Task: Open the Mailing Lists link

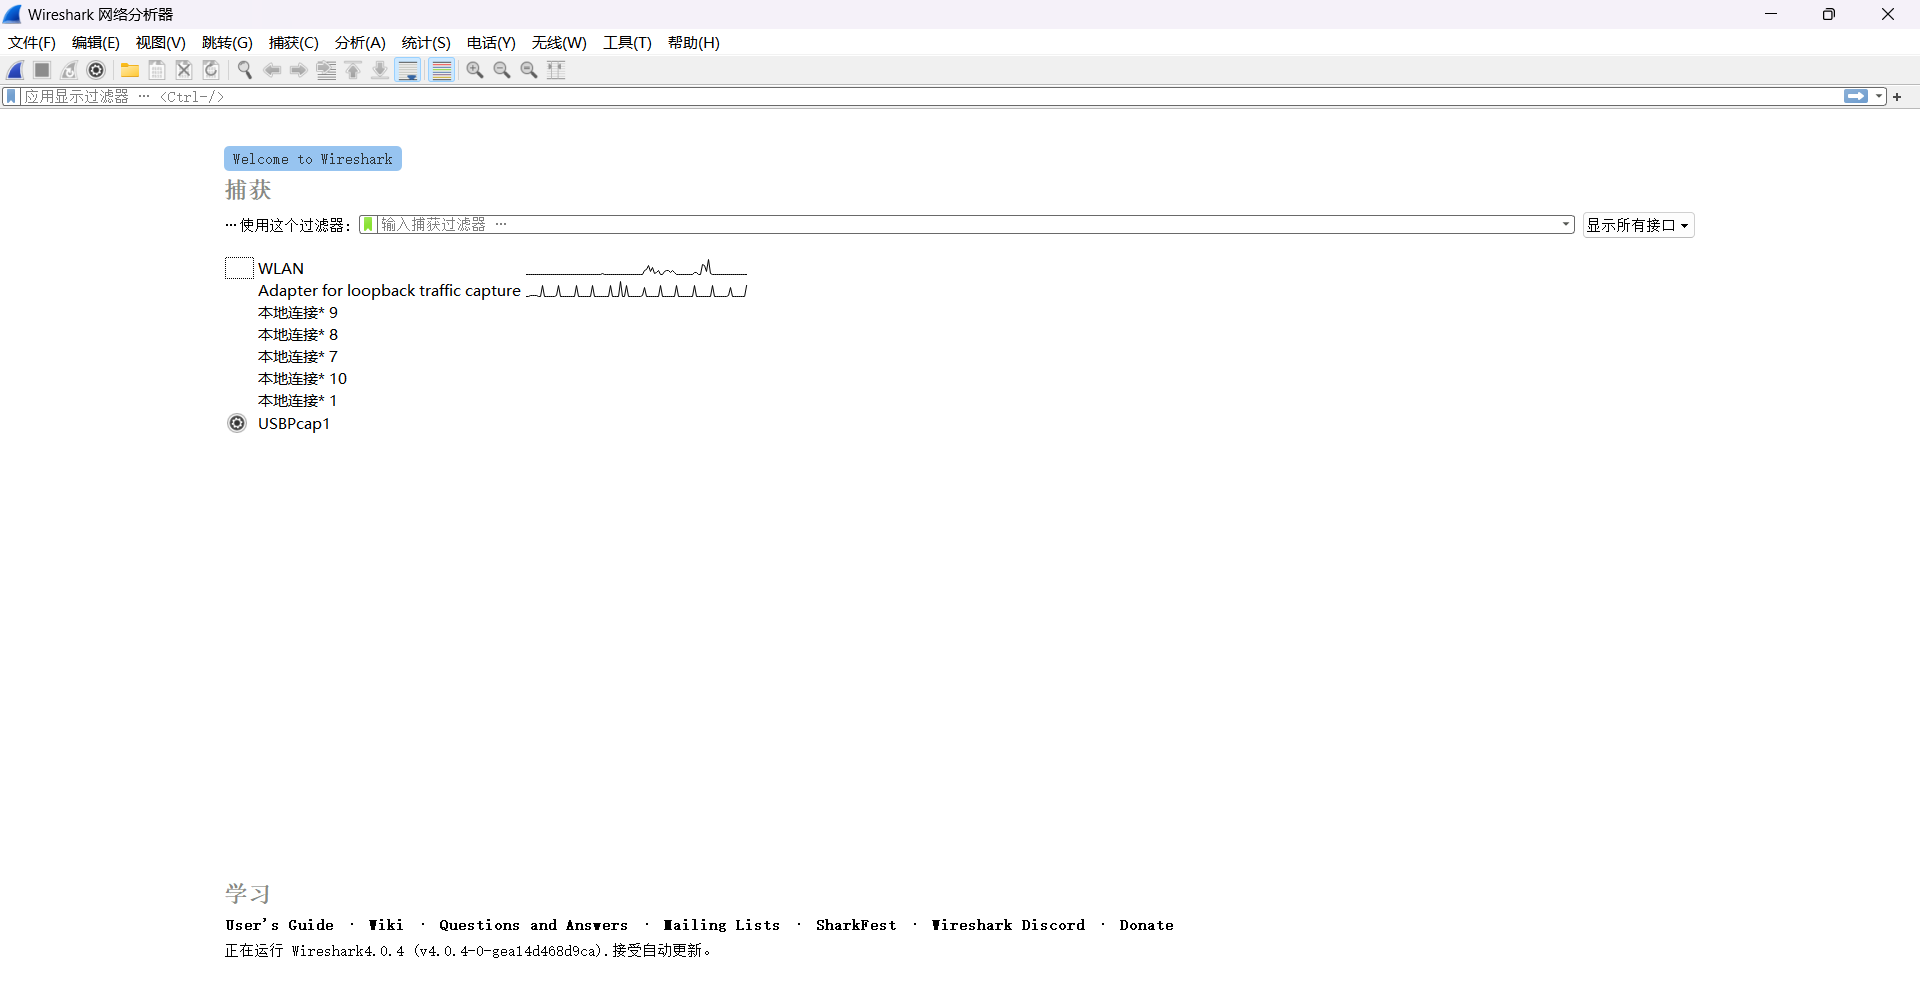Action: coord(722,925)
